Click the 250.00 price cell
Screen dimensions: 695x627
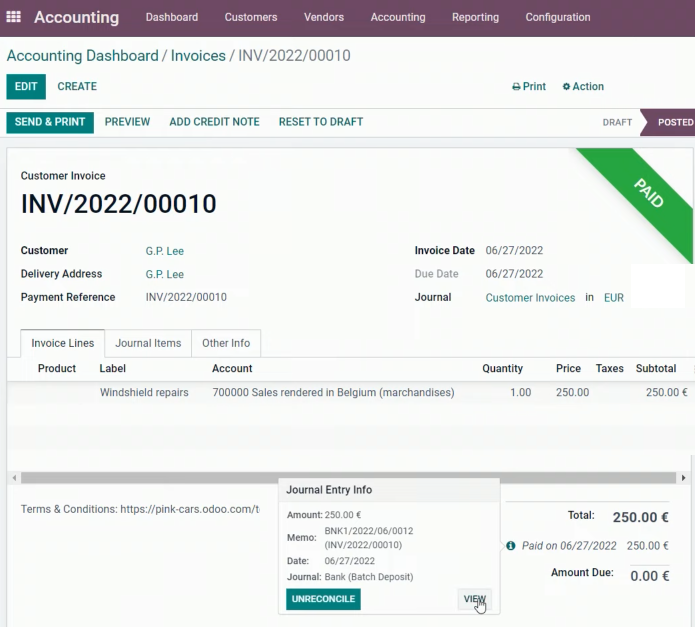[572, 393]
